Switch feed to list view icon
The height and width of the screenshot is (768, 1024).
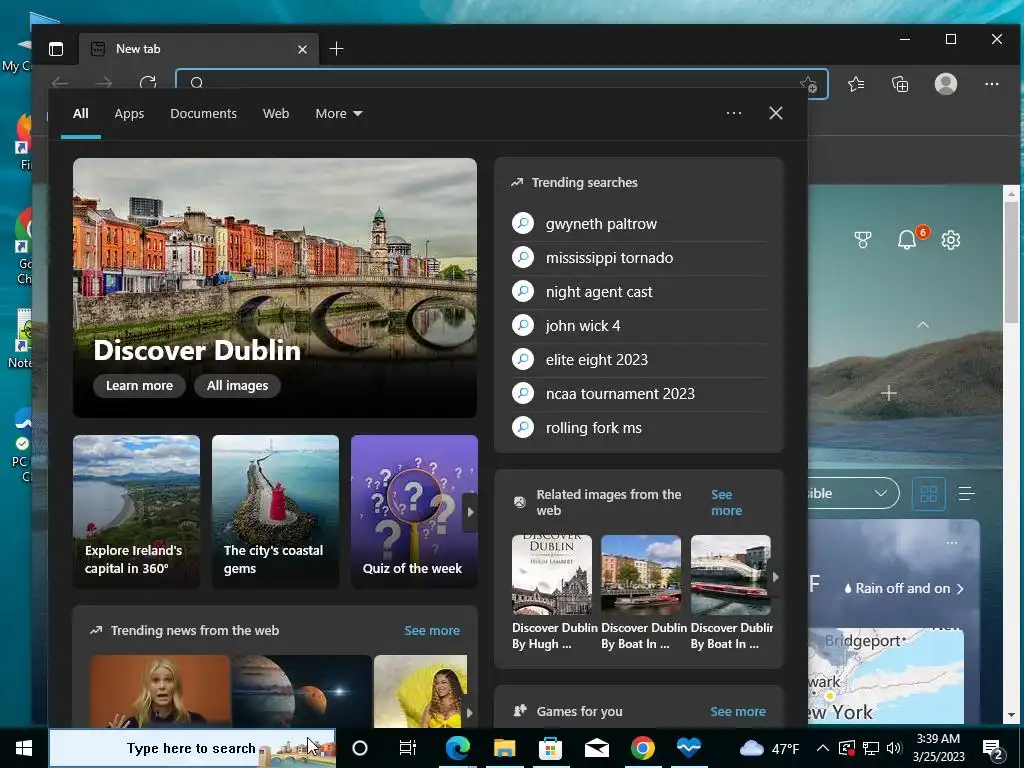(966, 493)
